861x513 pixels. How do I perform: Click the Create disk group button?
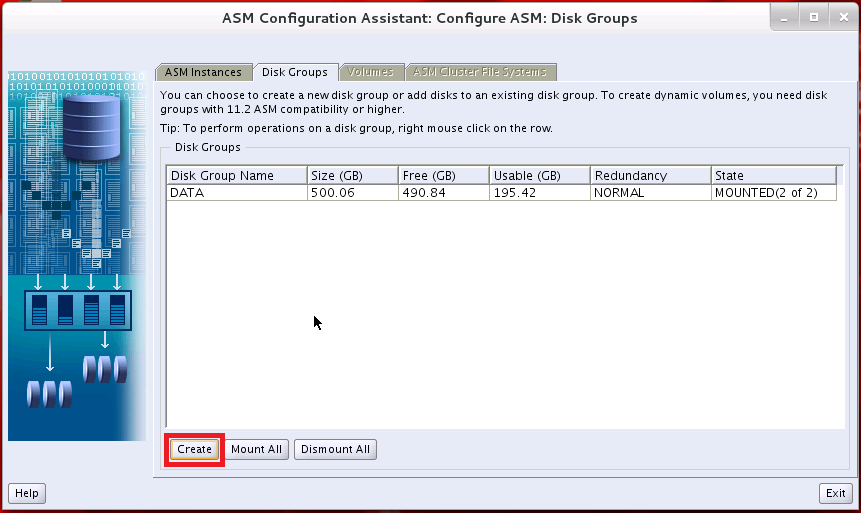pos(195,449)
